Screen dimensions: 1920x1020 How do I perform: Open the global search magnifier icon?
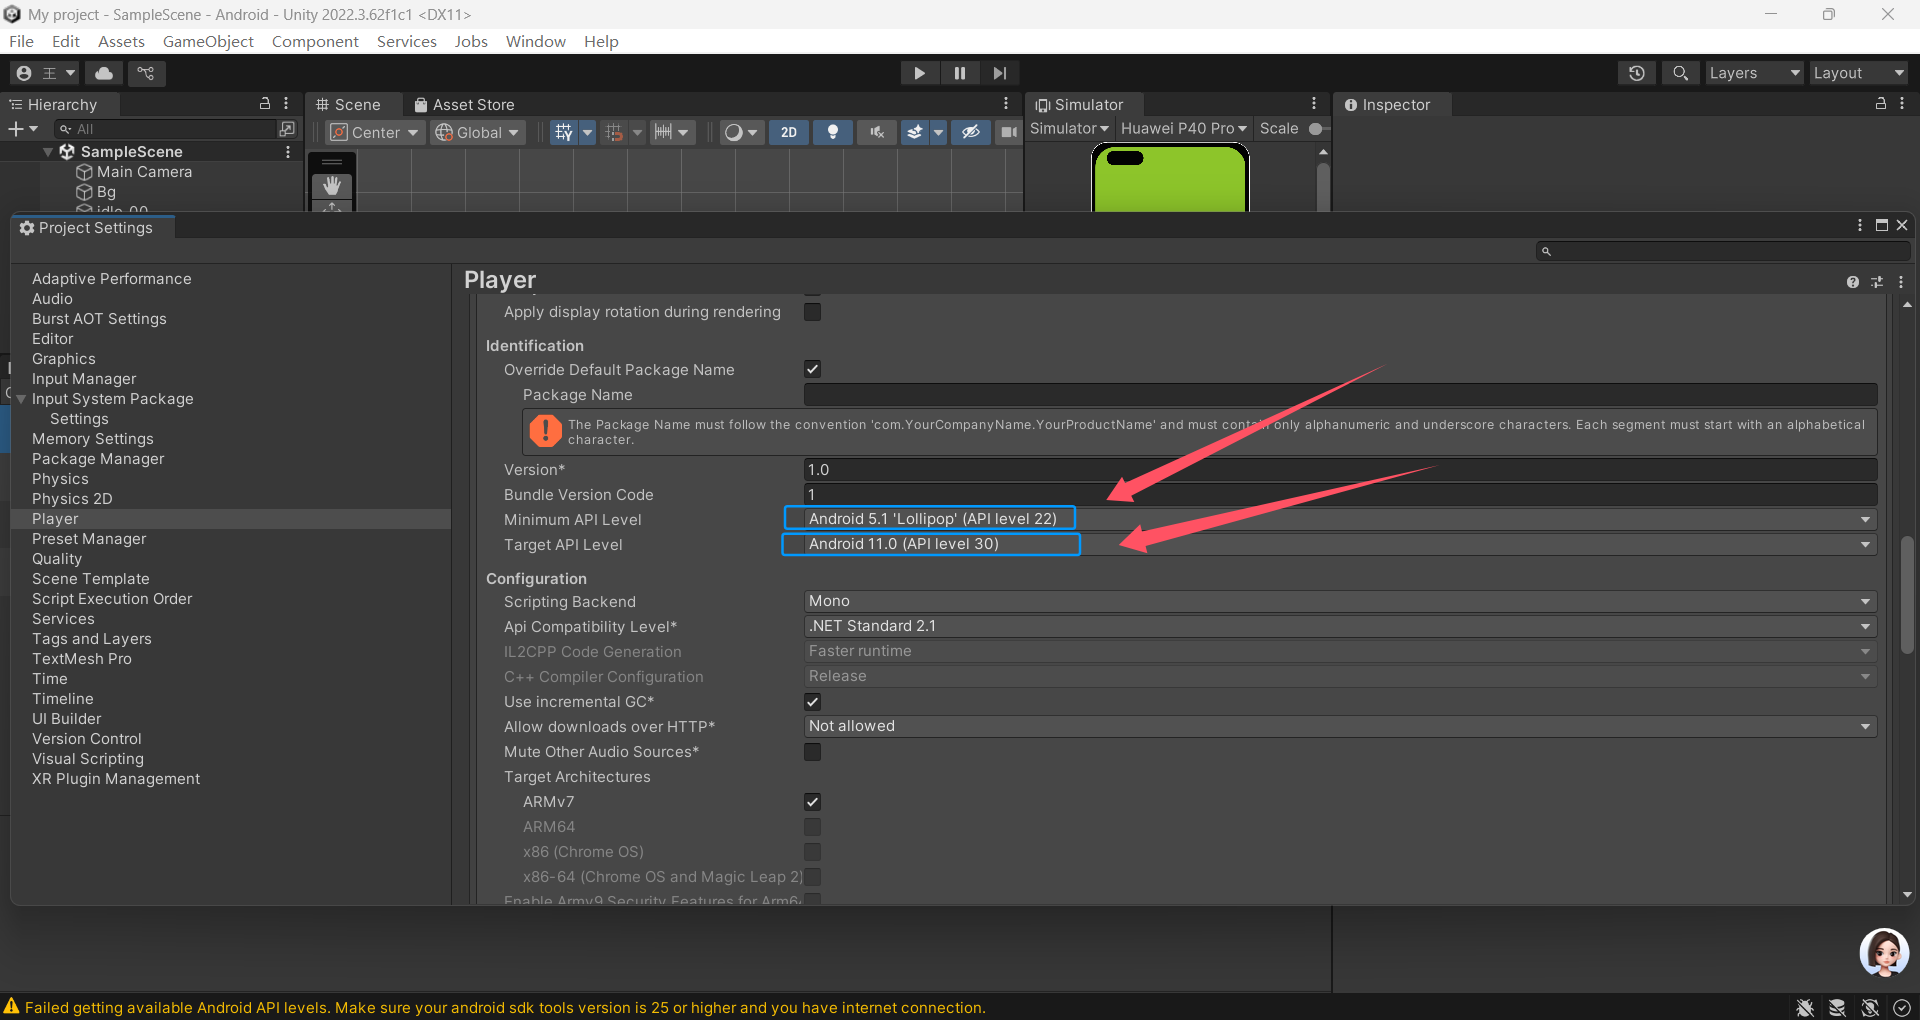pos(1681,73)
